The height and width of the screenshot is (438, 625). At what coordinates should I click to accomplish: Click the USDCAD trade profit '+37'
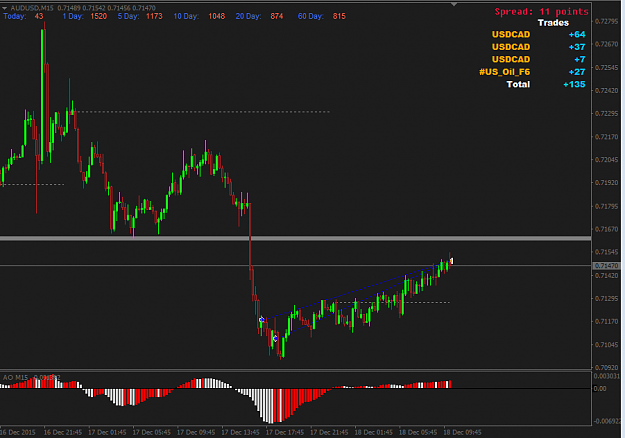click(x=577, y=47)
